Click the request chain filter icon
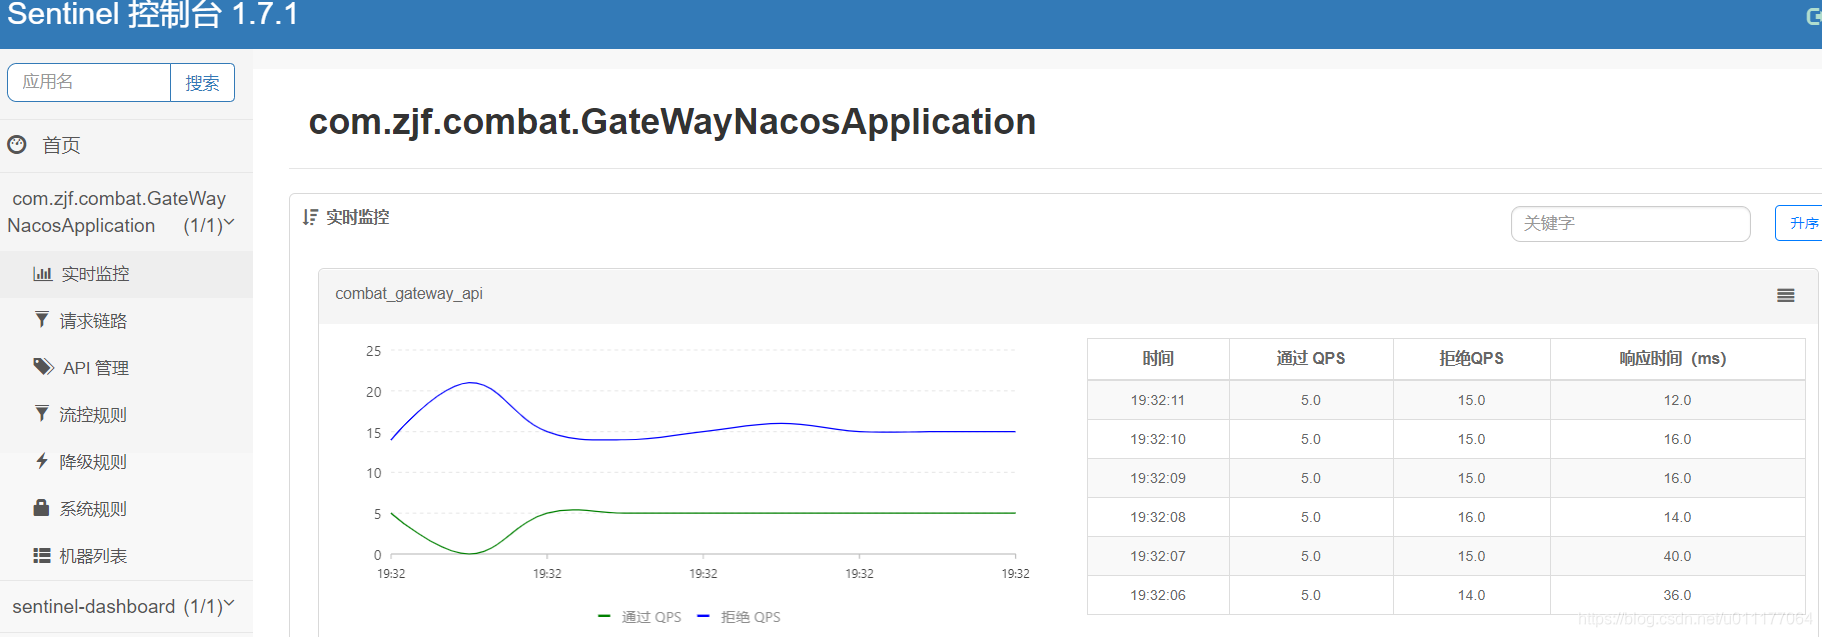Screen dimensions: 1822x637 (x=41, y=320)
